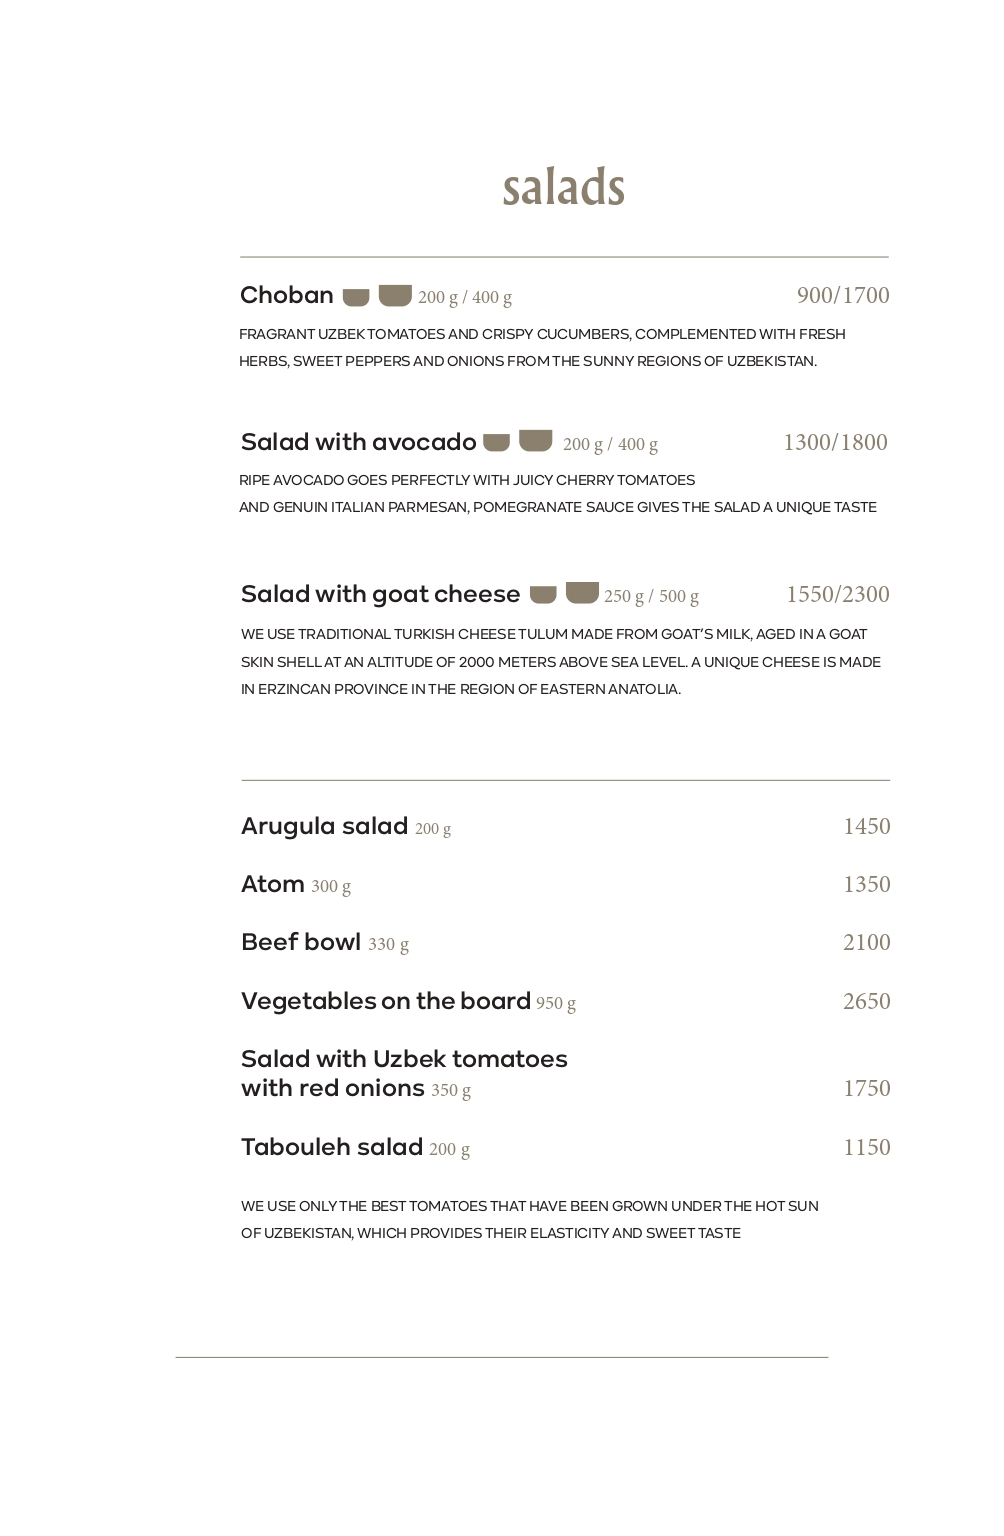
Task: Select the Choban salad title
Action: point(287,295)
